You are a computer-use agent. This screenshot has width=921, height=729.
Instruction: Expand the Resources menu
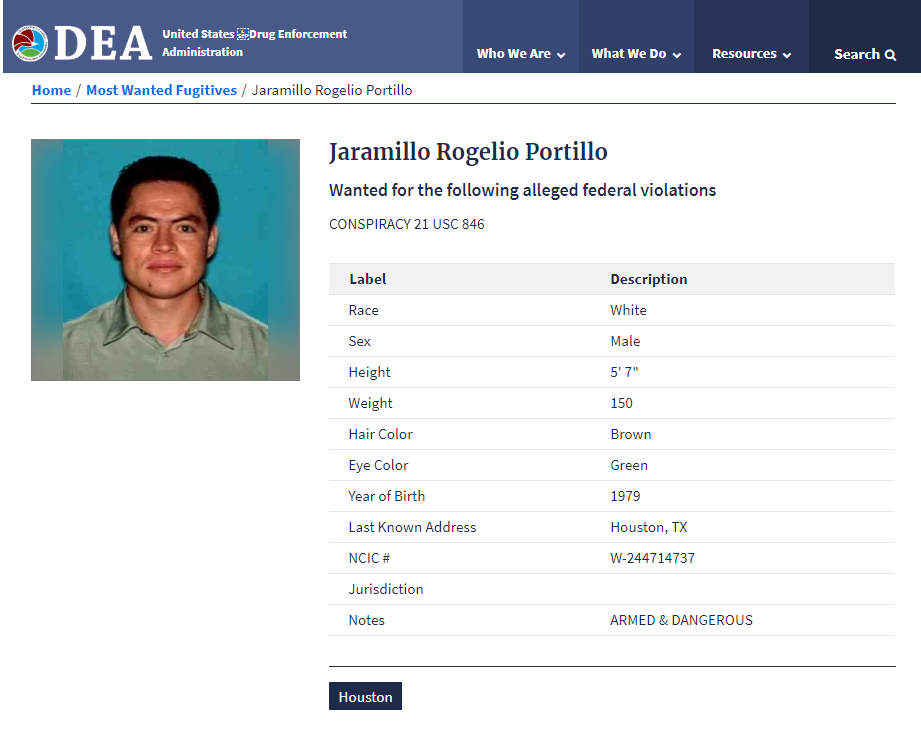click(751, 54)
